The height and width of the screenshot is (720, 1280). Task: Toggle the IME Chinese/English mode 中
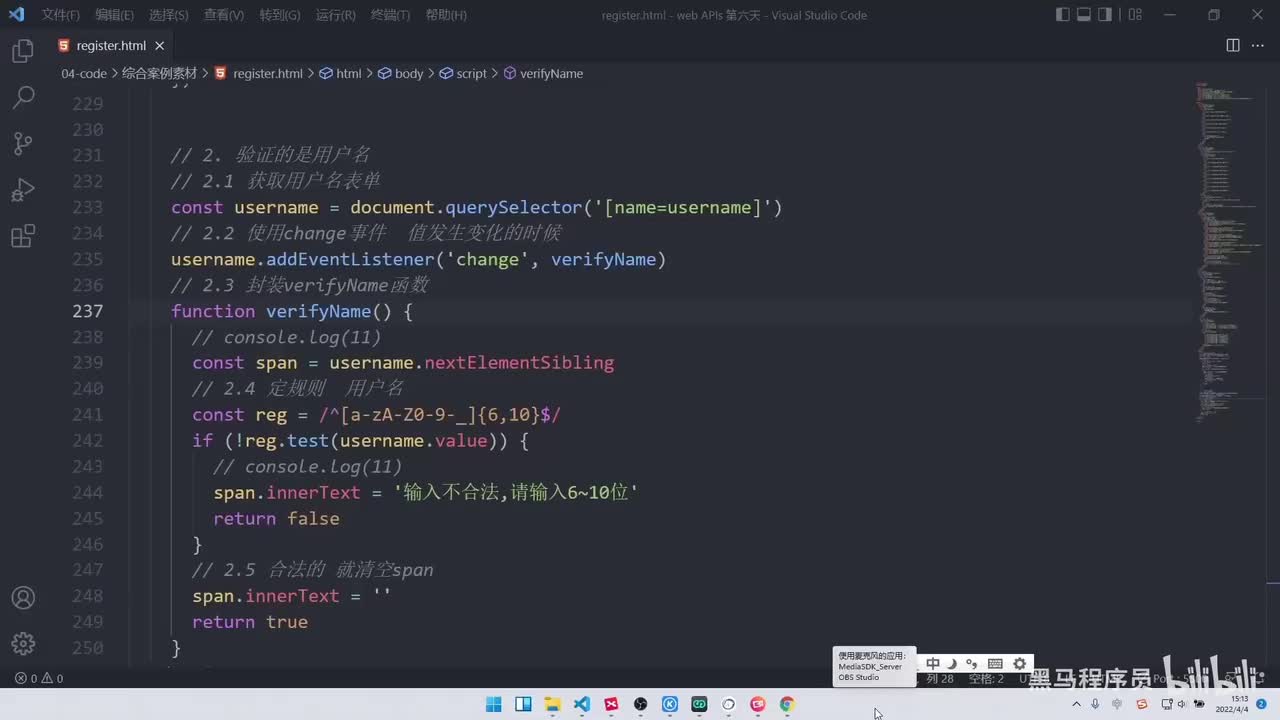pos(933,664)
